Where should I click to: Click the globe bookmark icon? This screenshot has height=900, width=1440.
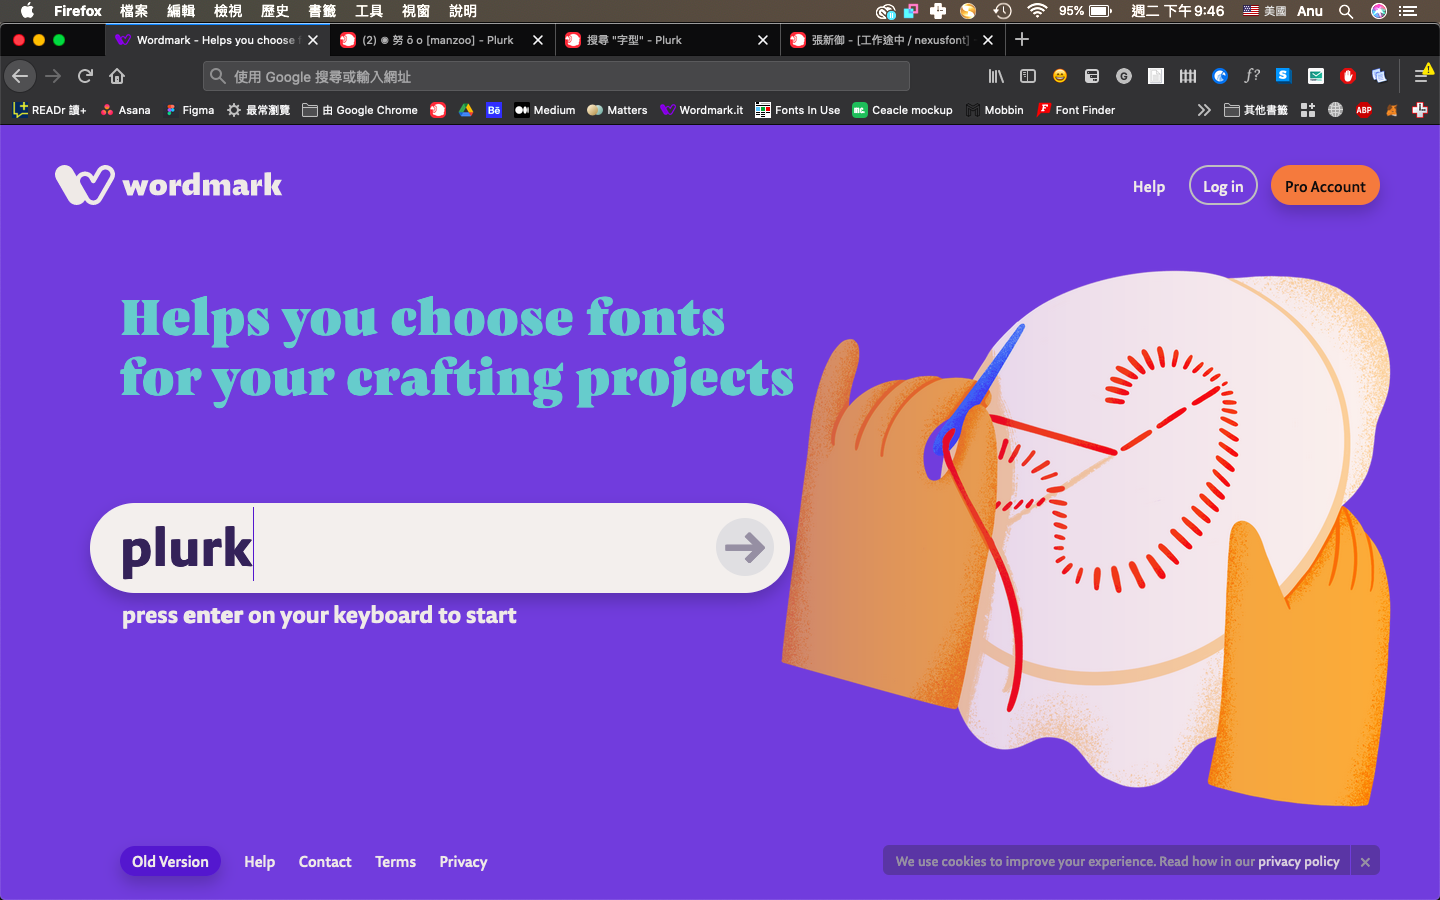pyautogui.click(x=1335, y=110)
